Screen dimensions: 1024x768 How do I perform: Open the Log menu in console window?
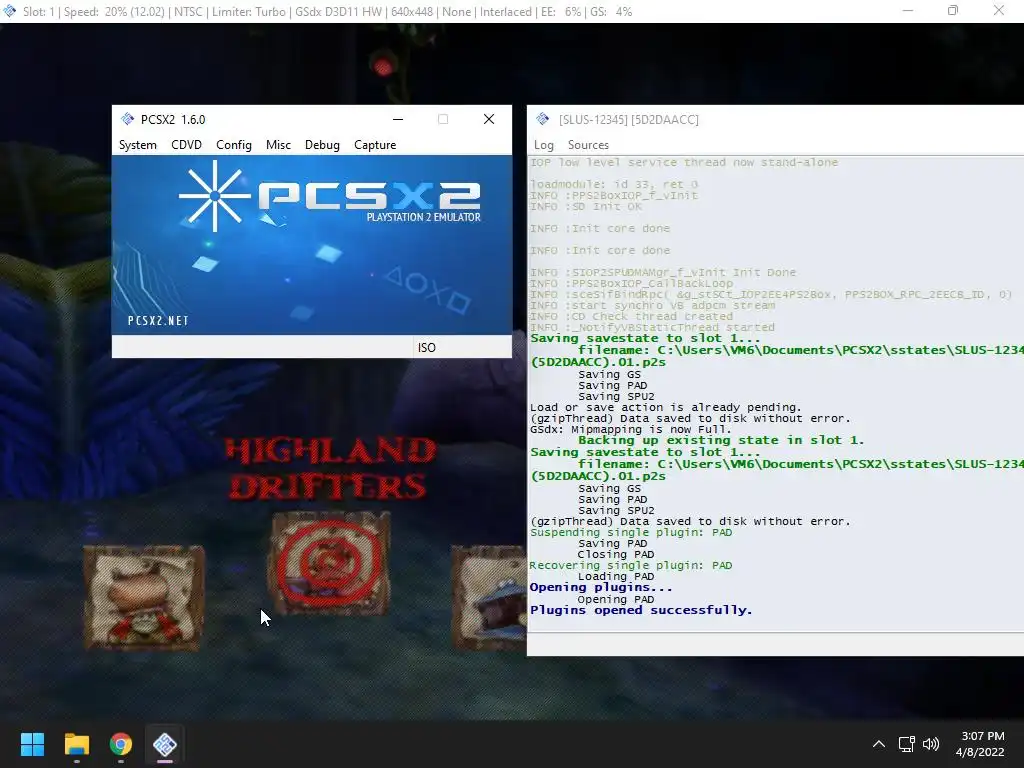(x=543, y=145)
